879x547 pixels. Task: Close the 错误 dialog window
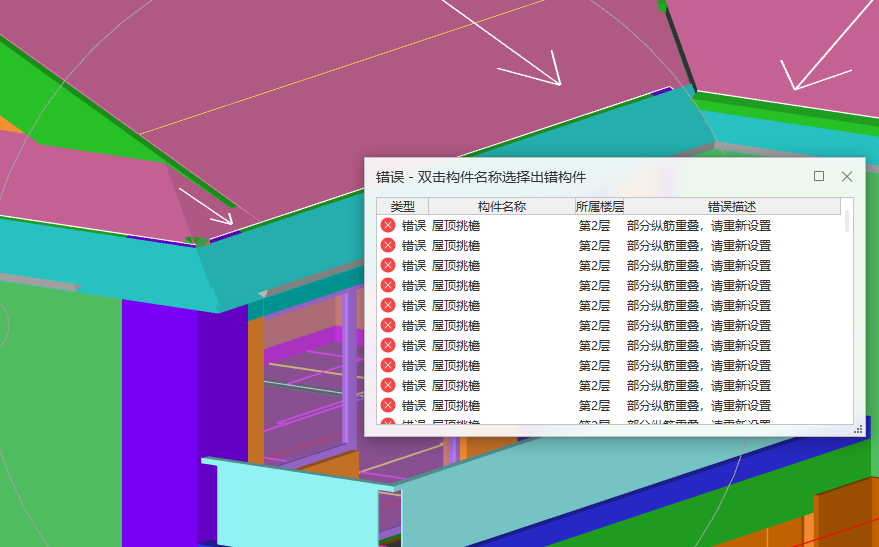point(846,177)
